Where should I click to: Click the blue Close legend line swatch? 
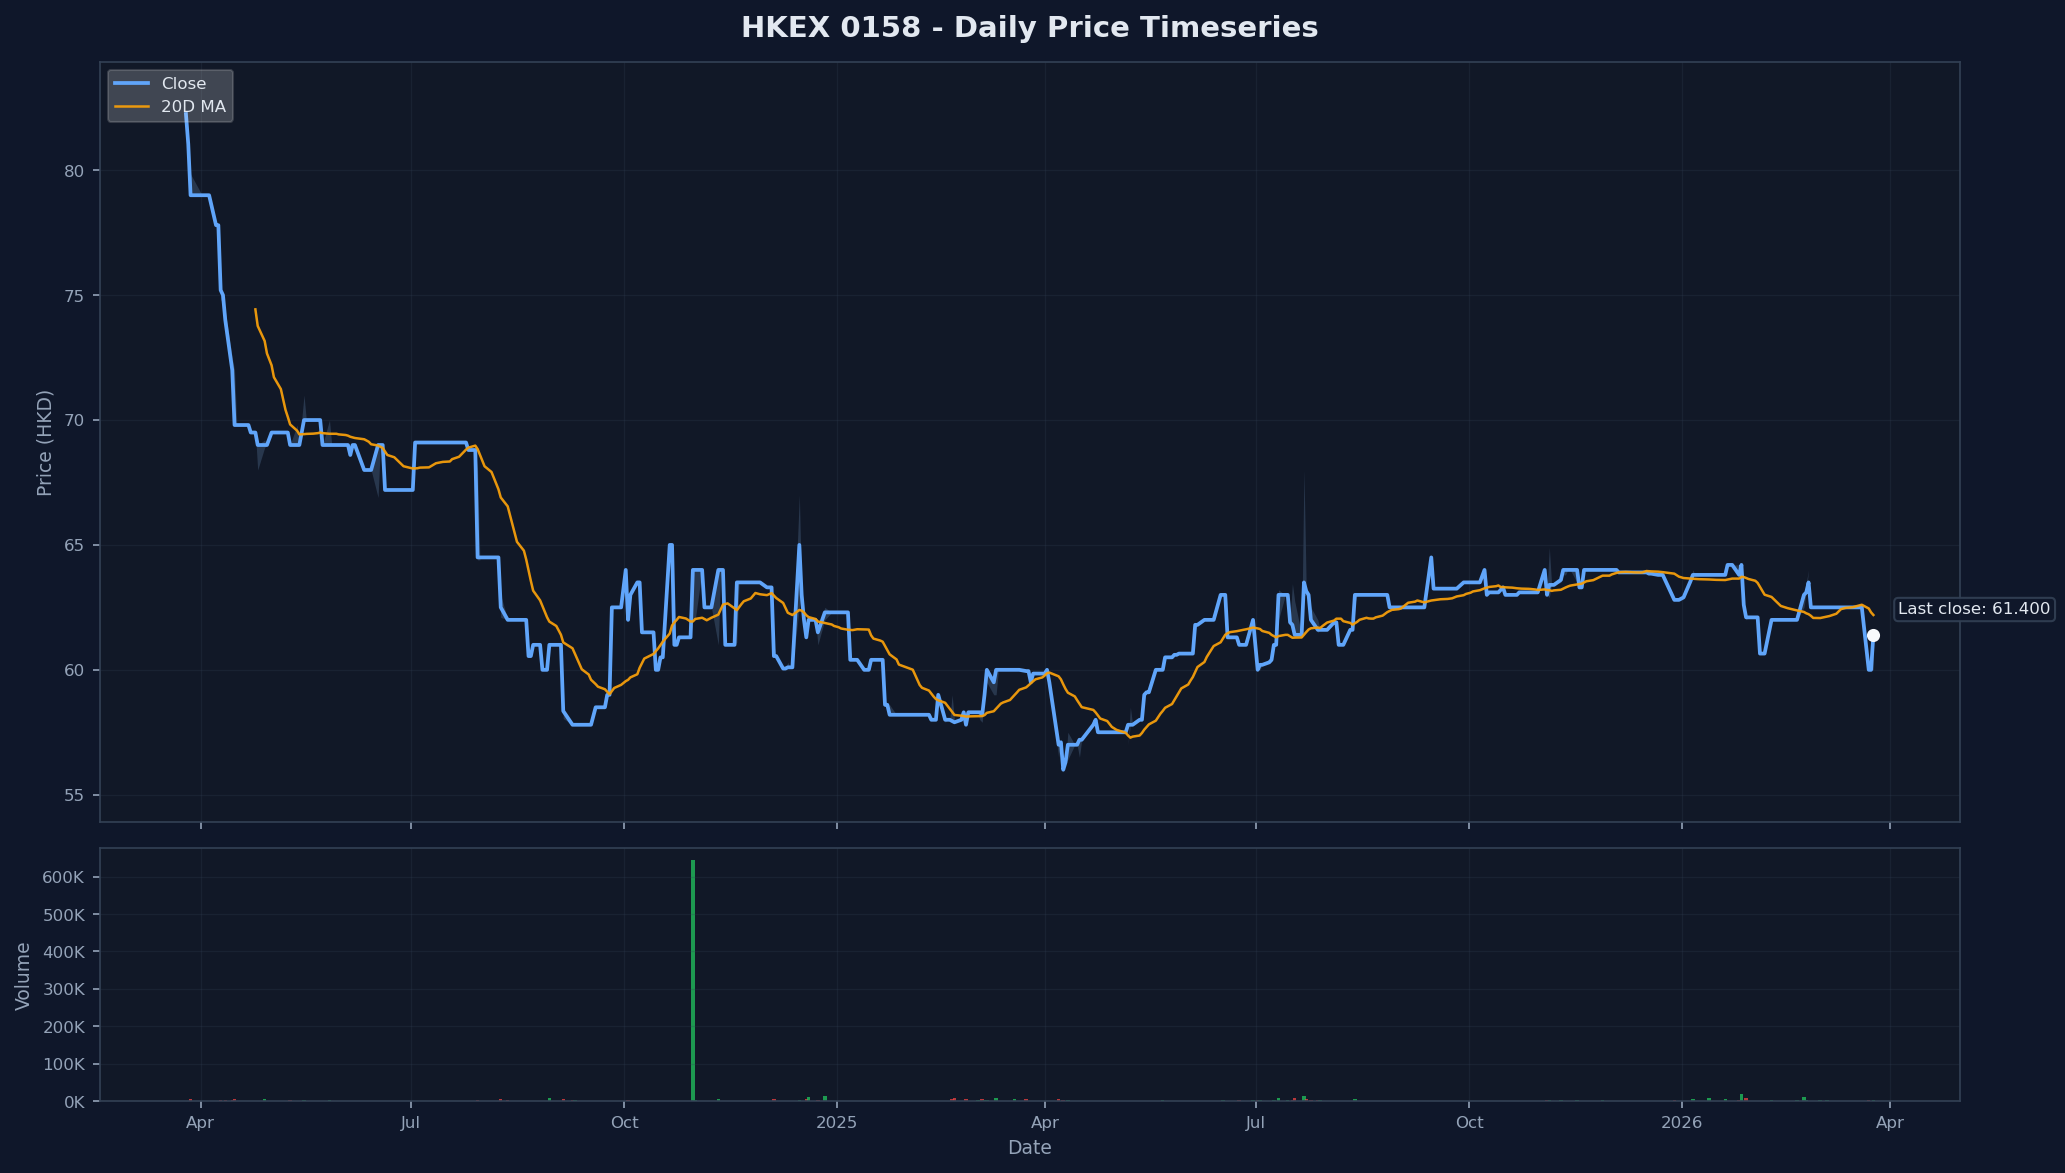132,84
